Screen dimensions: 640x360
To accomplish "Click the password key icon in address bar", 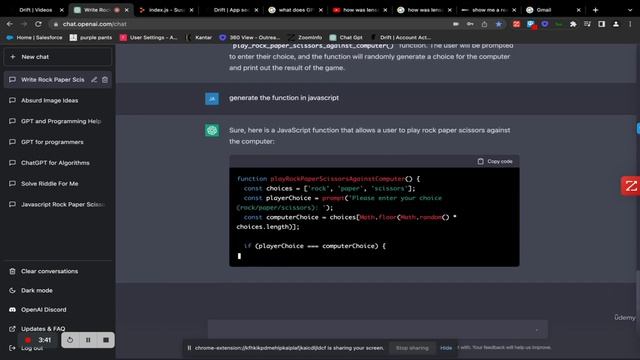I will point(470,24).
